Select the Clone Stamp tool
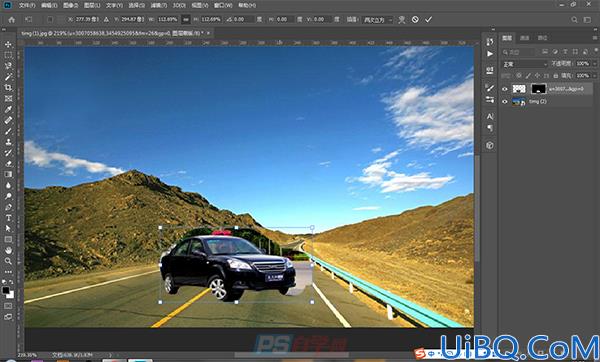Image resolution: width=600 pixels, height=362 pixels. 8,142
